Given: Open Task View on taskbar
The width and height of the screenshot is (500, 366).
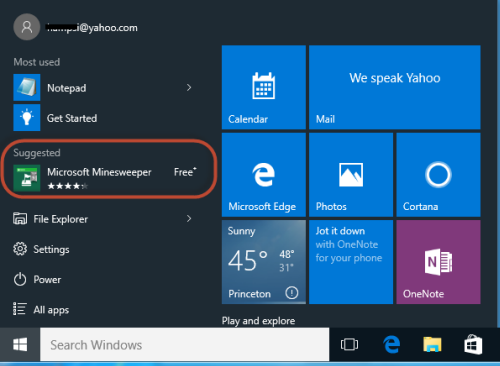Looking at the screenshot, I should click(349, 344).
